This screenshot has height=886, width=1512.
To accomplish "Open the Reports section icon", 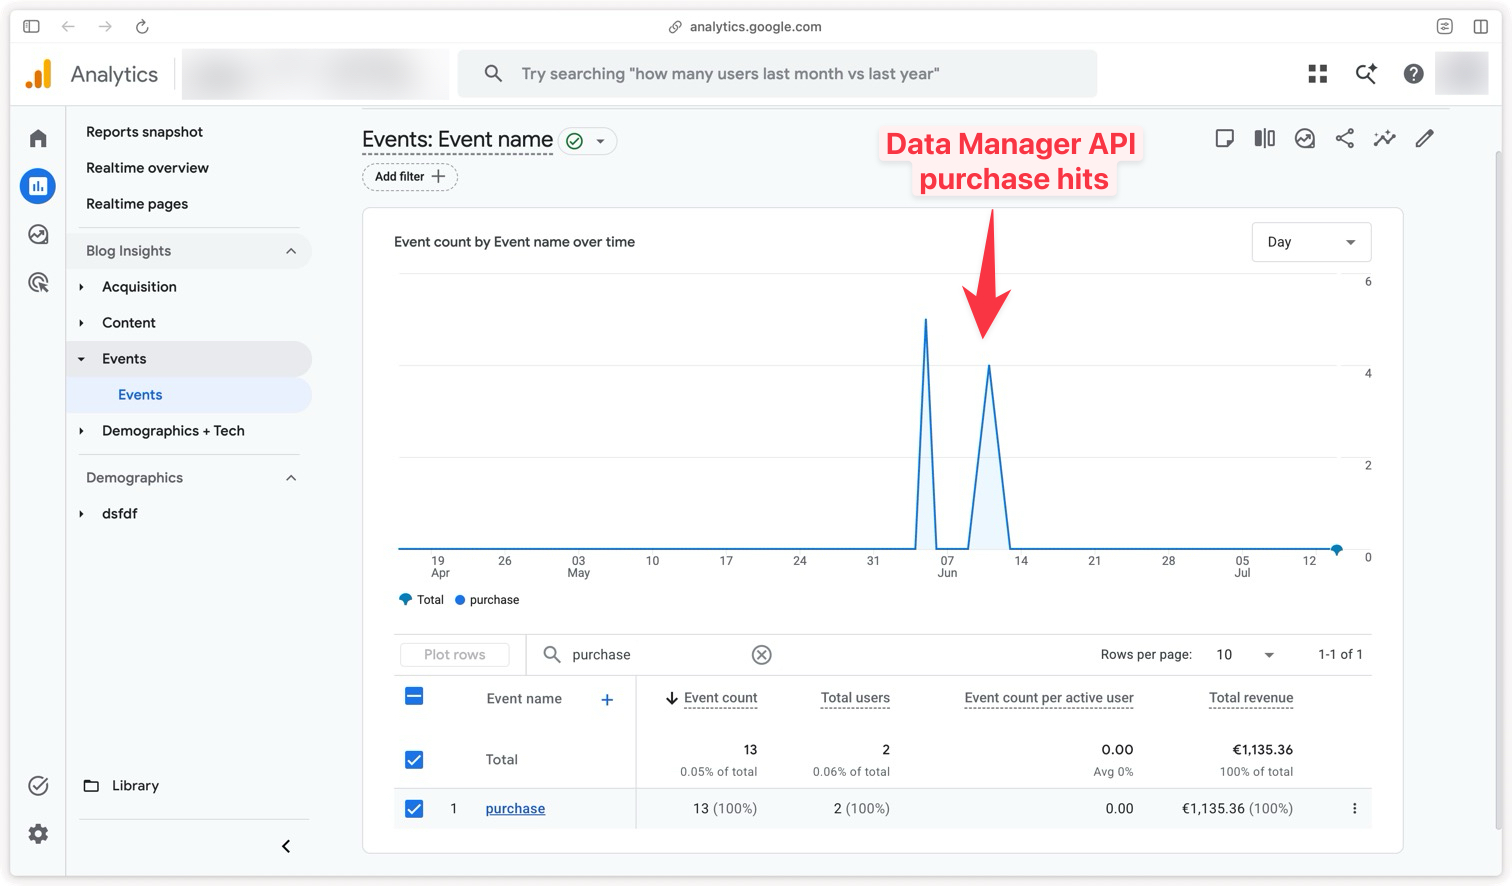I will (38, 186).
